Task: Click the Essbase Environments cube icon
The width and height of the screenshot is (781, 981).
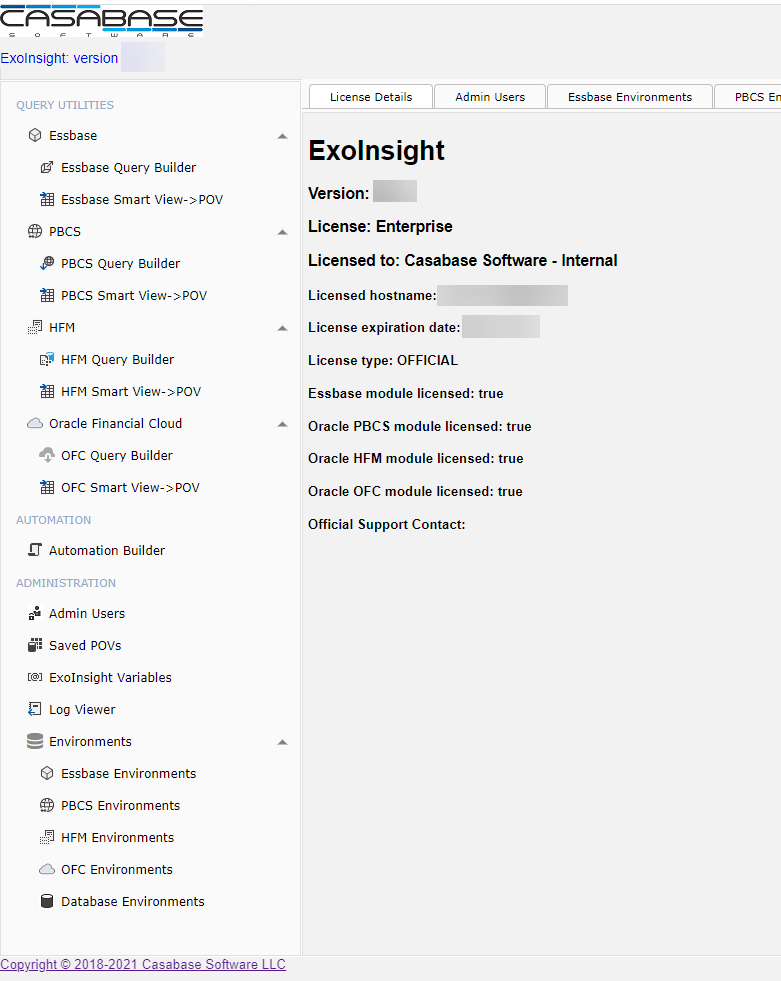Action: (47, 773)
